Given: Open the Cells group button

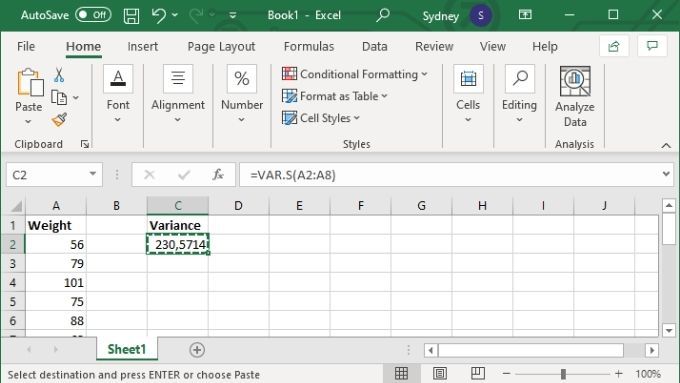Looking at the screenshot, I should point(468,94).
